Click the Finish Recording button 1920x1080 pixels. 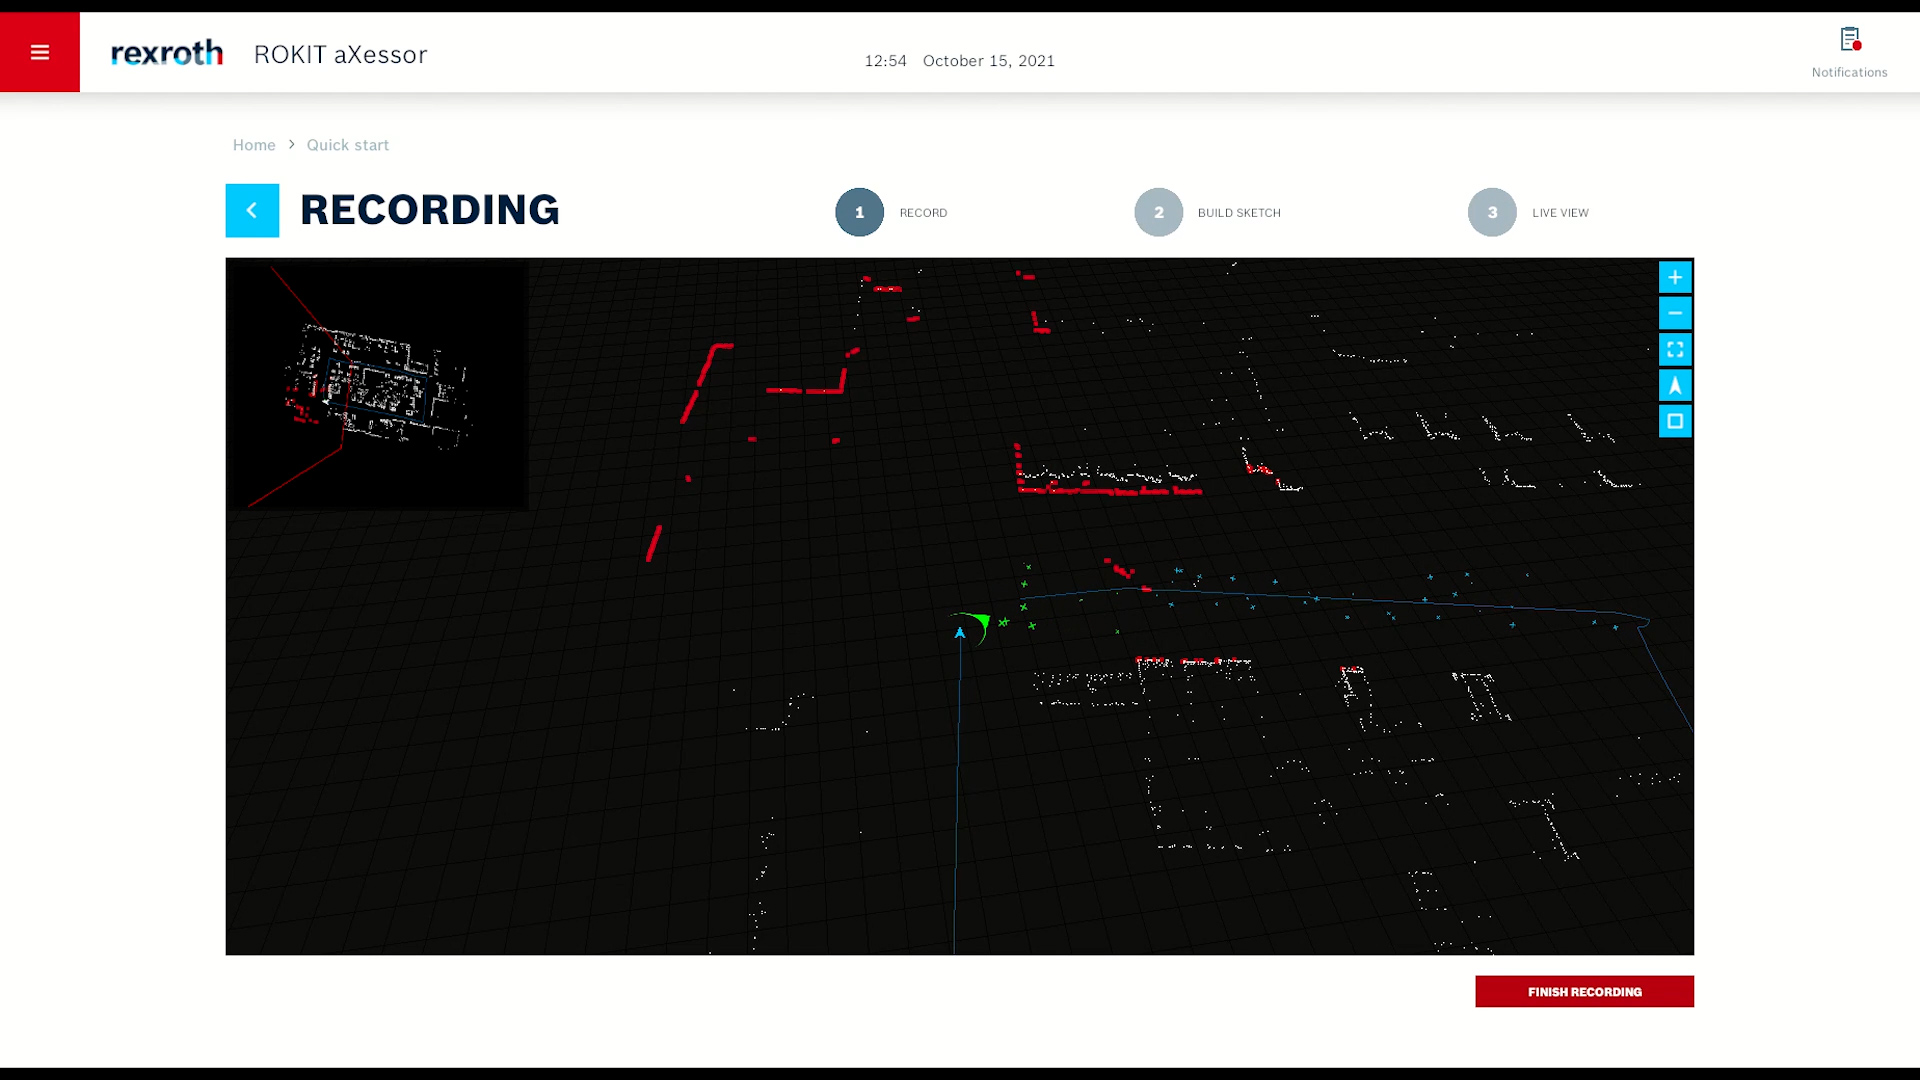1584,991
